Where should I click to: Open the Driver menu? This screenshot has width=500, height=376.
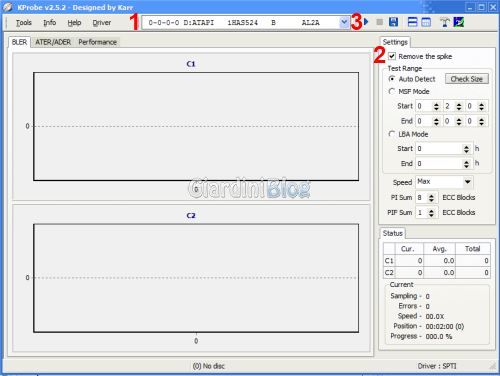point(102,23)
